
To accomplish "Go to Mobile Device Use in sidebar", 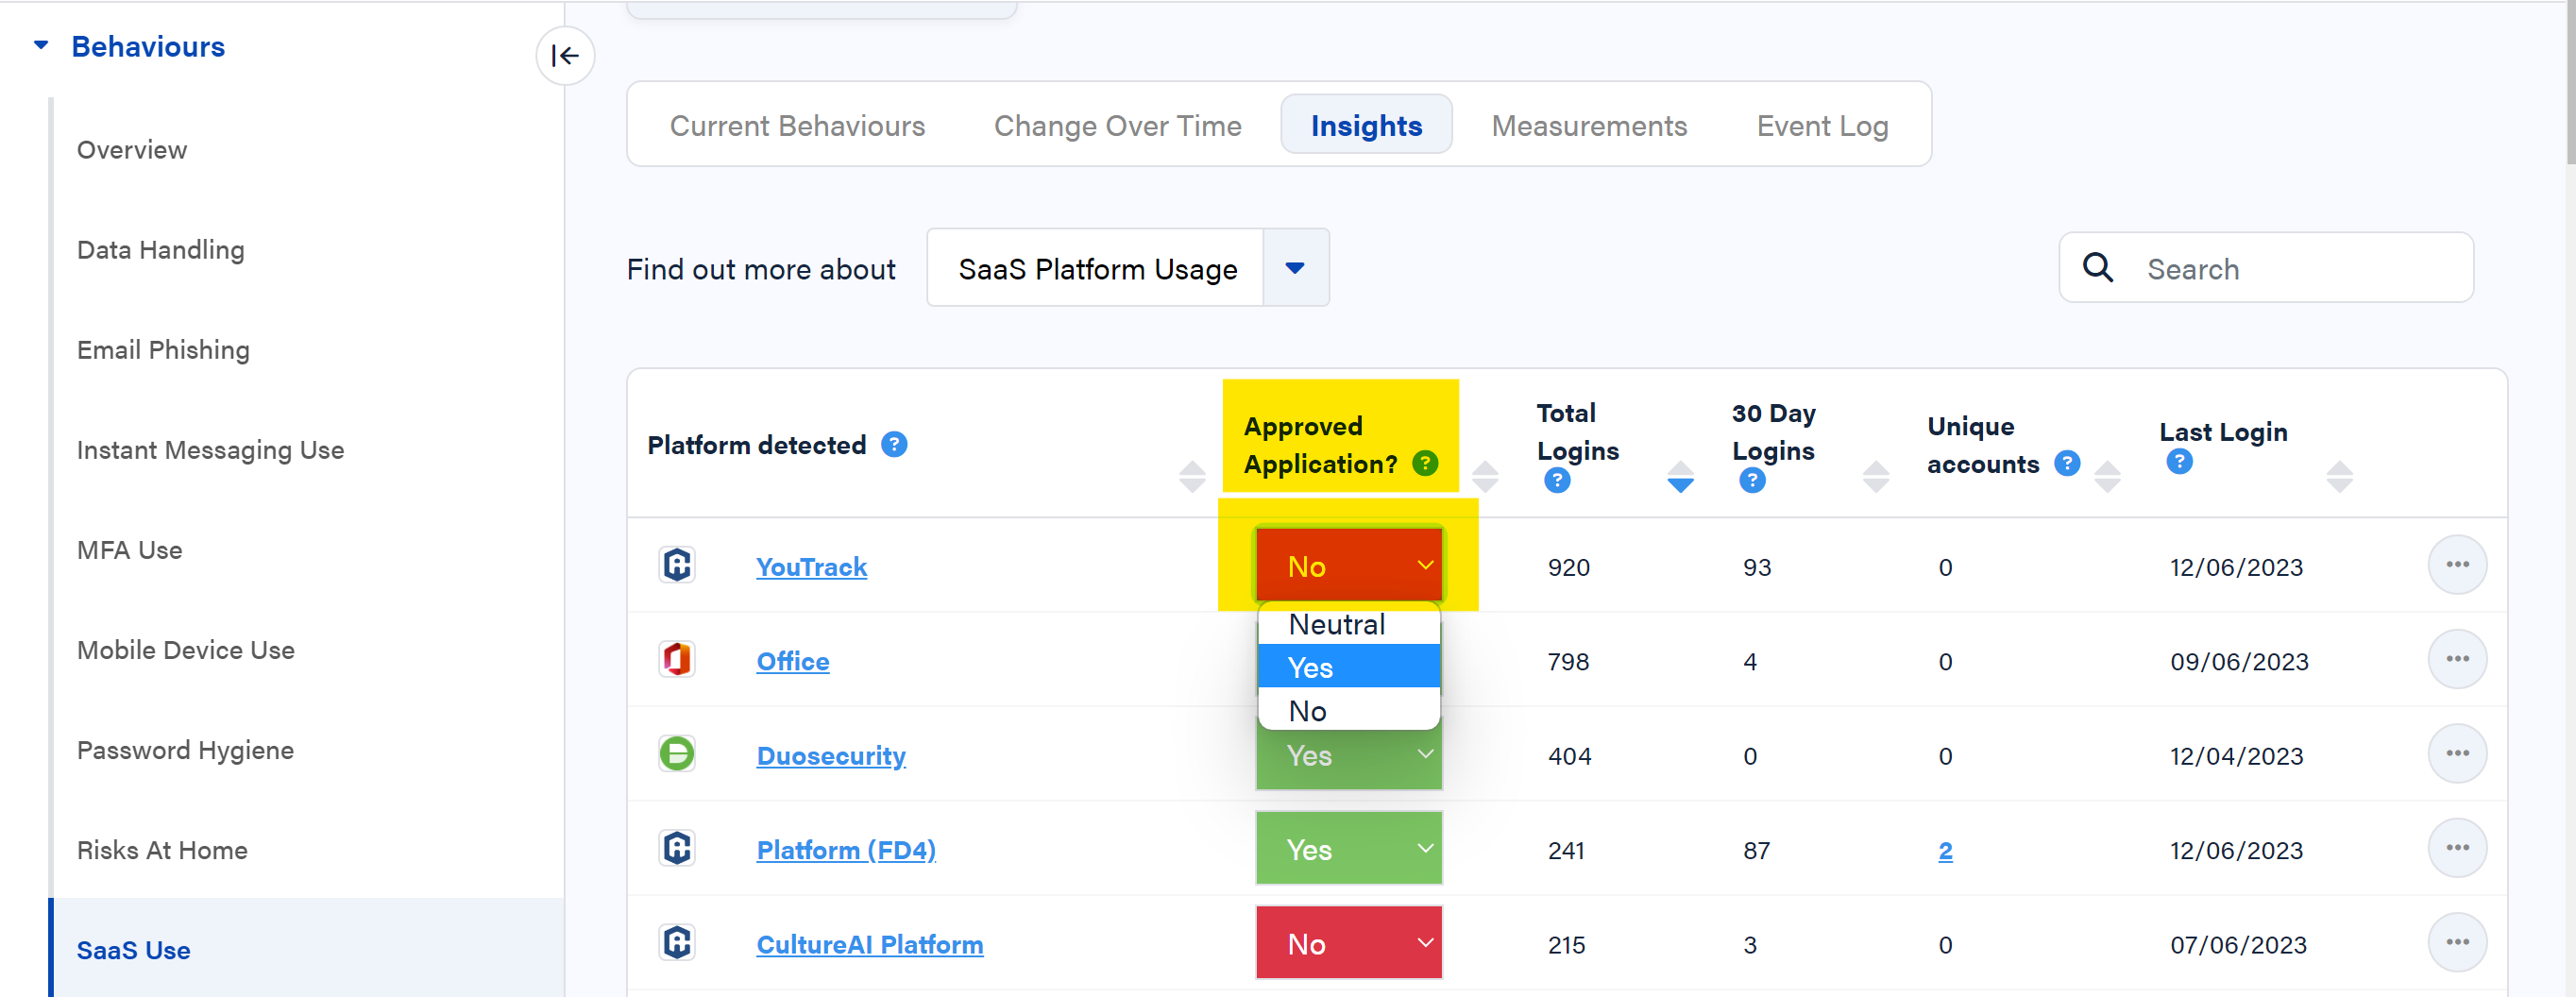I will click(x=185, y=650).
